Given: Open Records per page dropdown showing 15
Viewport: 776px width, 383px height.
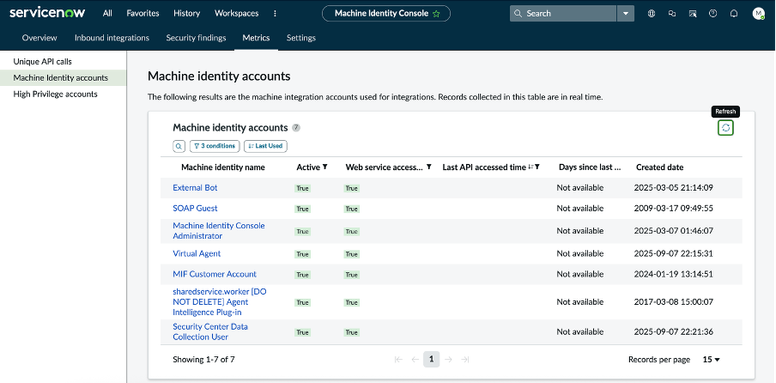Looking at the screenshot, I should tap(711, 360).
